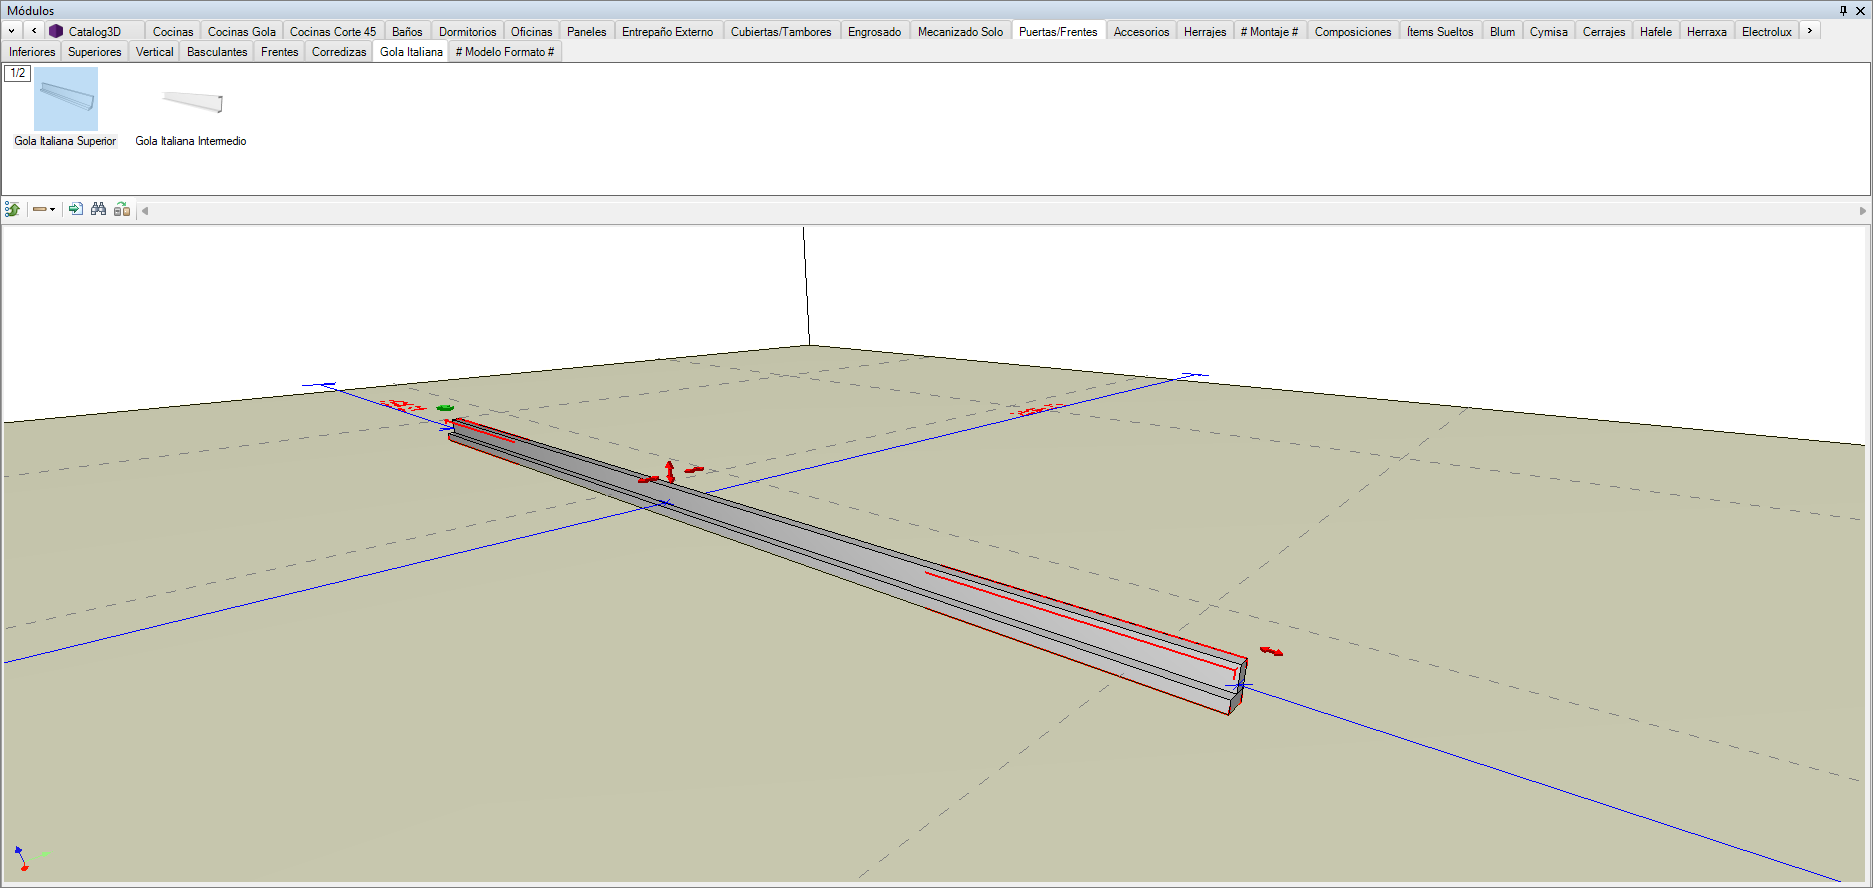Viewport: 1873px width, 888px height.
Task: Open the tab list dropdown arrow
Action: [11, 31]
